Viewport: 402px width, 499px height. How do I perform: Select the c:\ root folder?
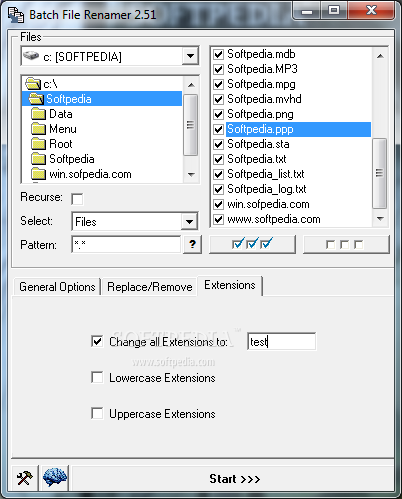tap(50, 84)
